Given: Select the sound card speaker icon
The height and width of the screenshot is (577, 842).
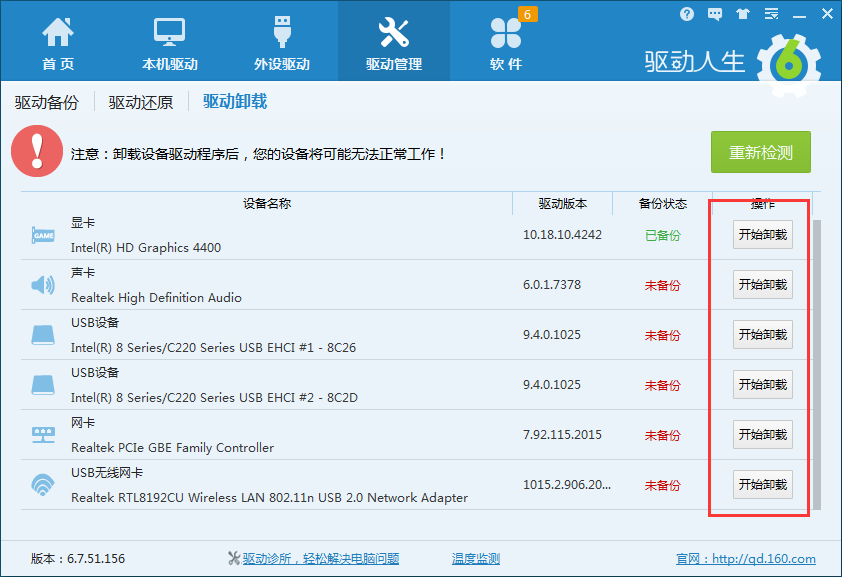Looking at the screenshot, I should pyautogui.click(x=41, y=284).
